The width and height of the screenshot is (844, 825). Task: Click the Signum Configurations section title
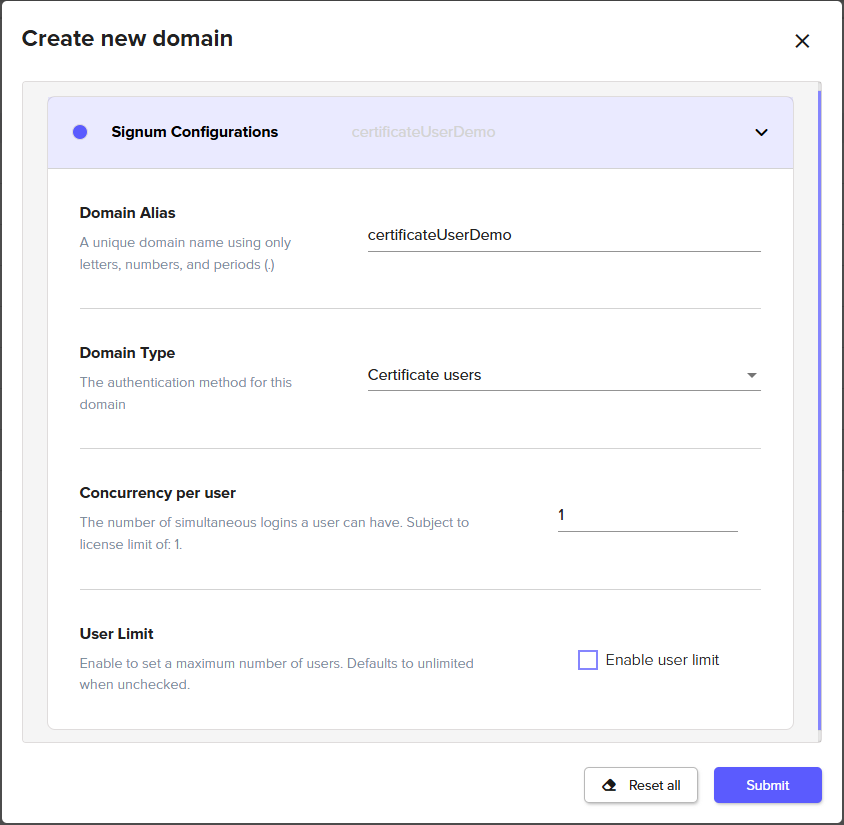tap(194, 132)
